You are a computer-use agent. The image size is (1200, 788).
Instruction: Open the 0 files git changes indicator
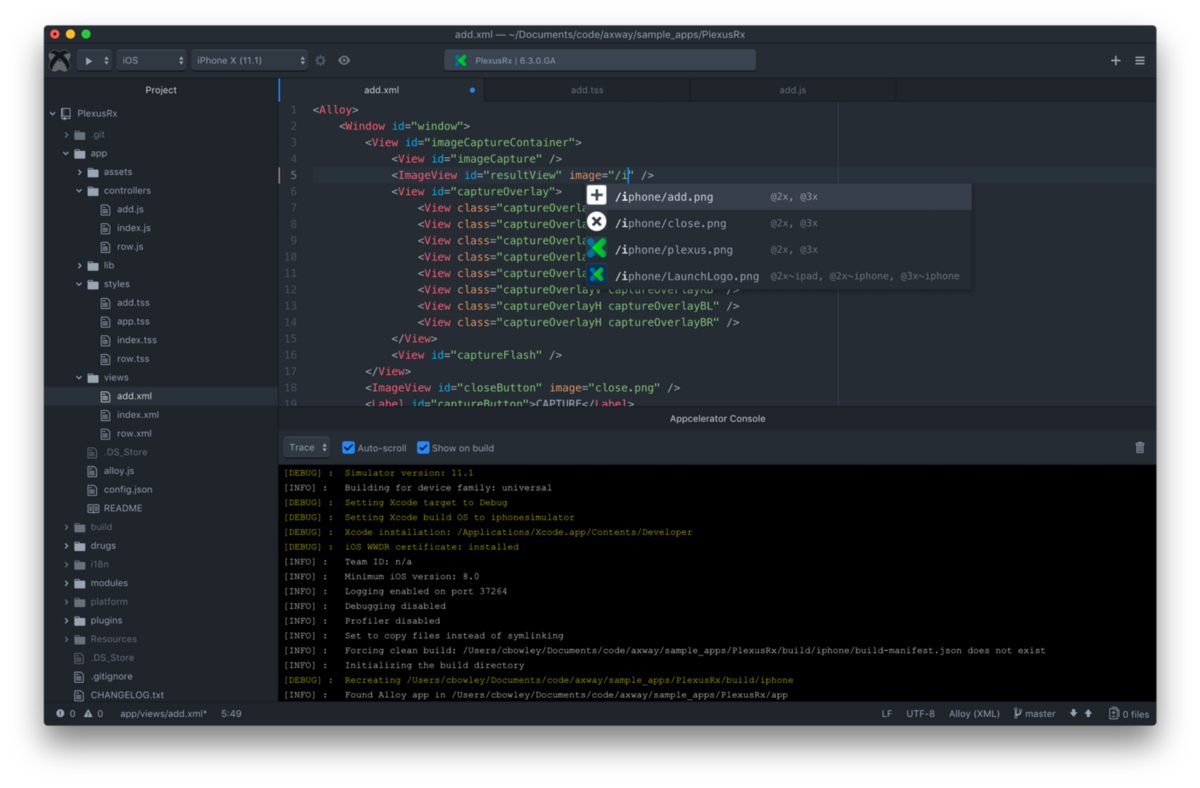(1129, 714)
